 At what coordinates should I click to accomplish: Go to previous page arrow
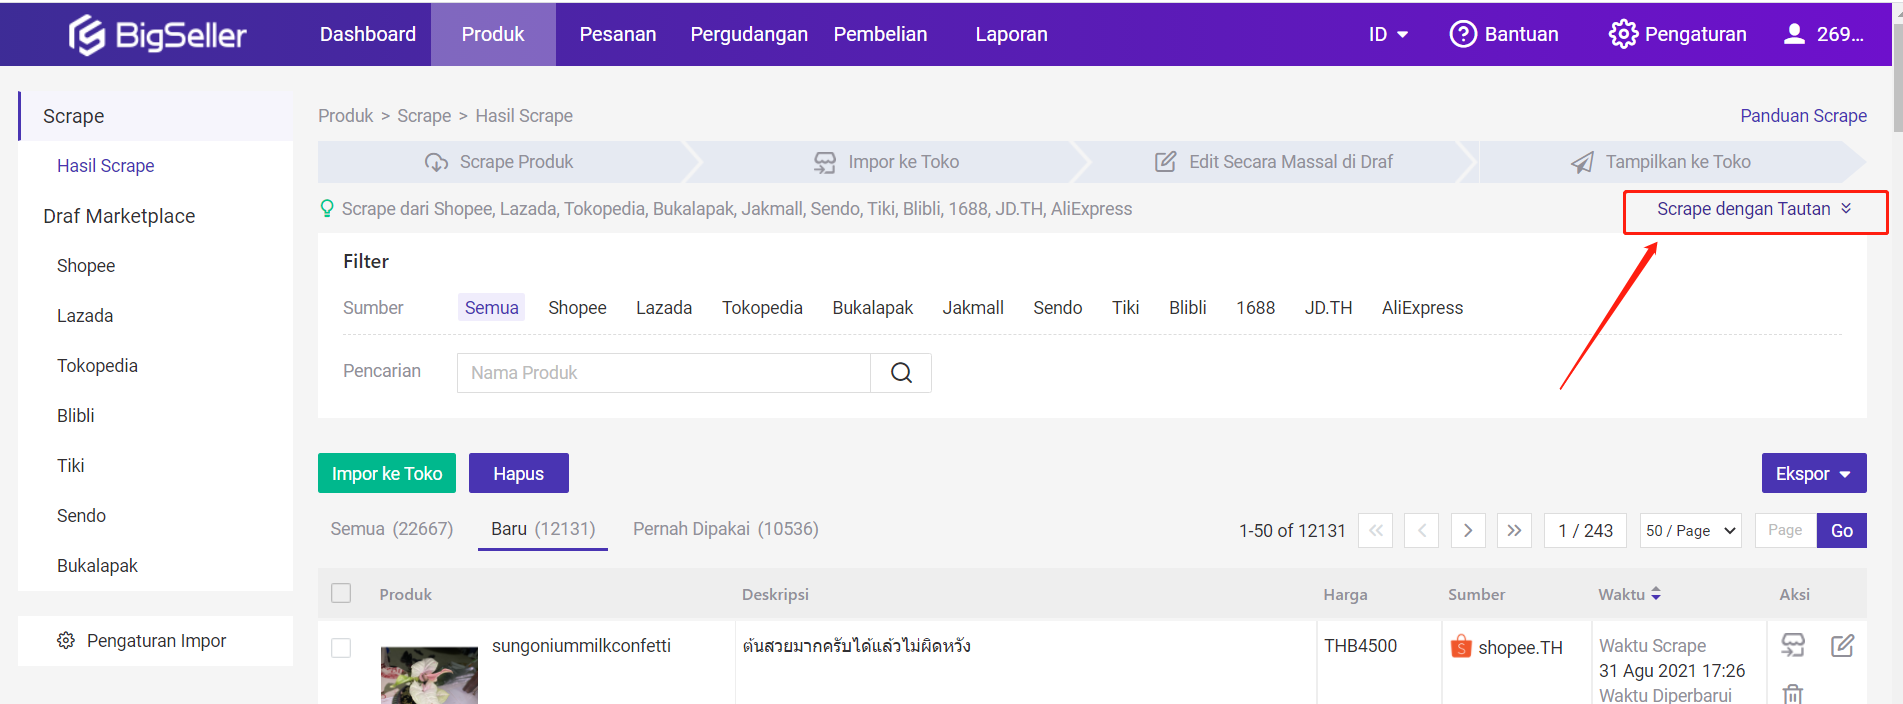pyautogui.click(x=1422, y=531)
